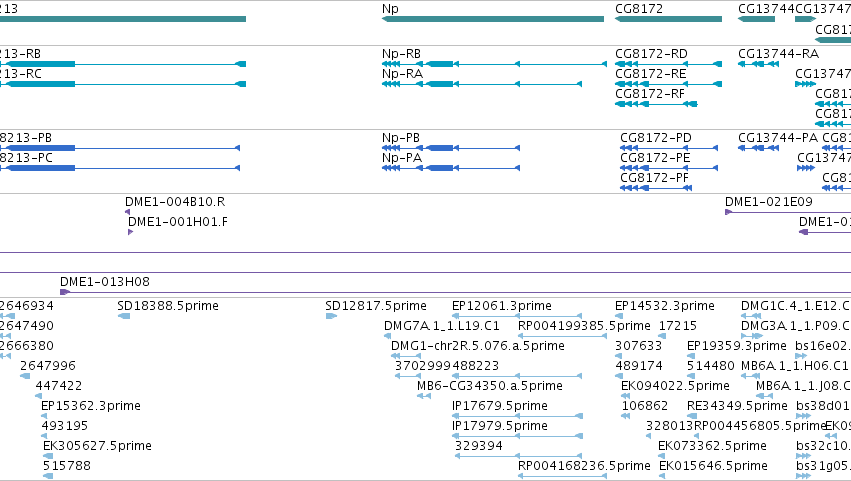This screenshot has width=851, height=481.
Task: Click the DMG1-chr2R.5.076.a.5prime label
Action: point(478,346)
